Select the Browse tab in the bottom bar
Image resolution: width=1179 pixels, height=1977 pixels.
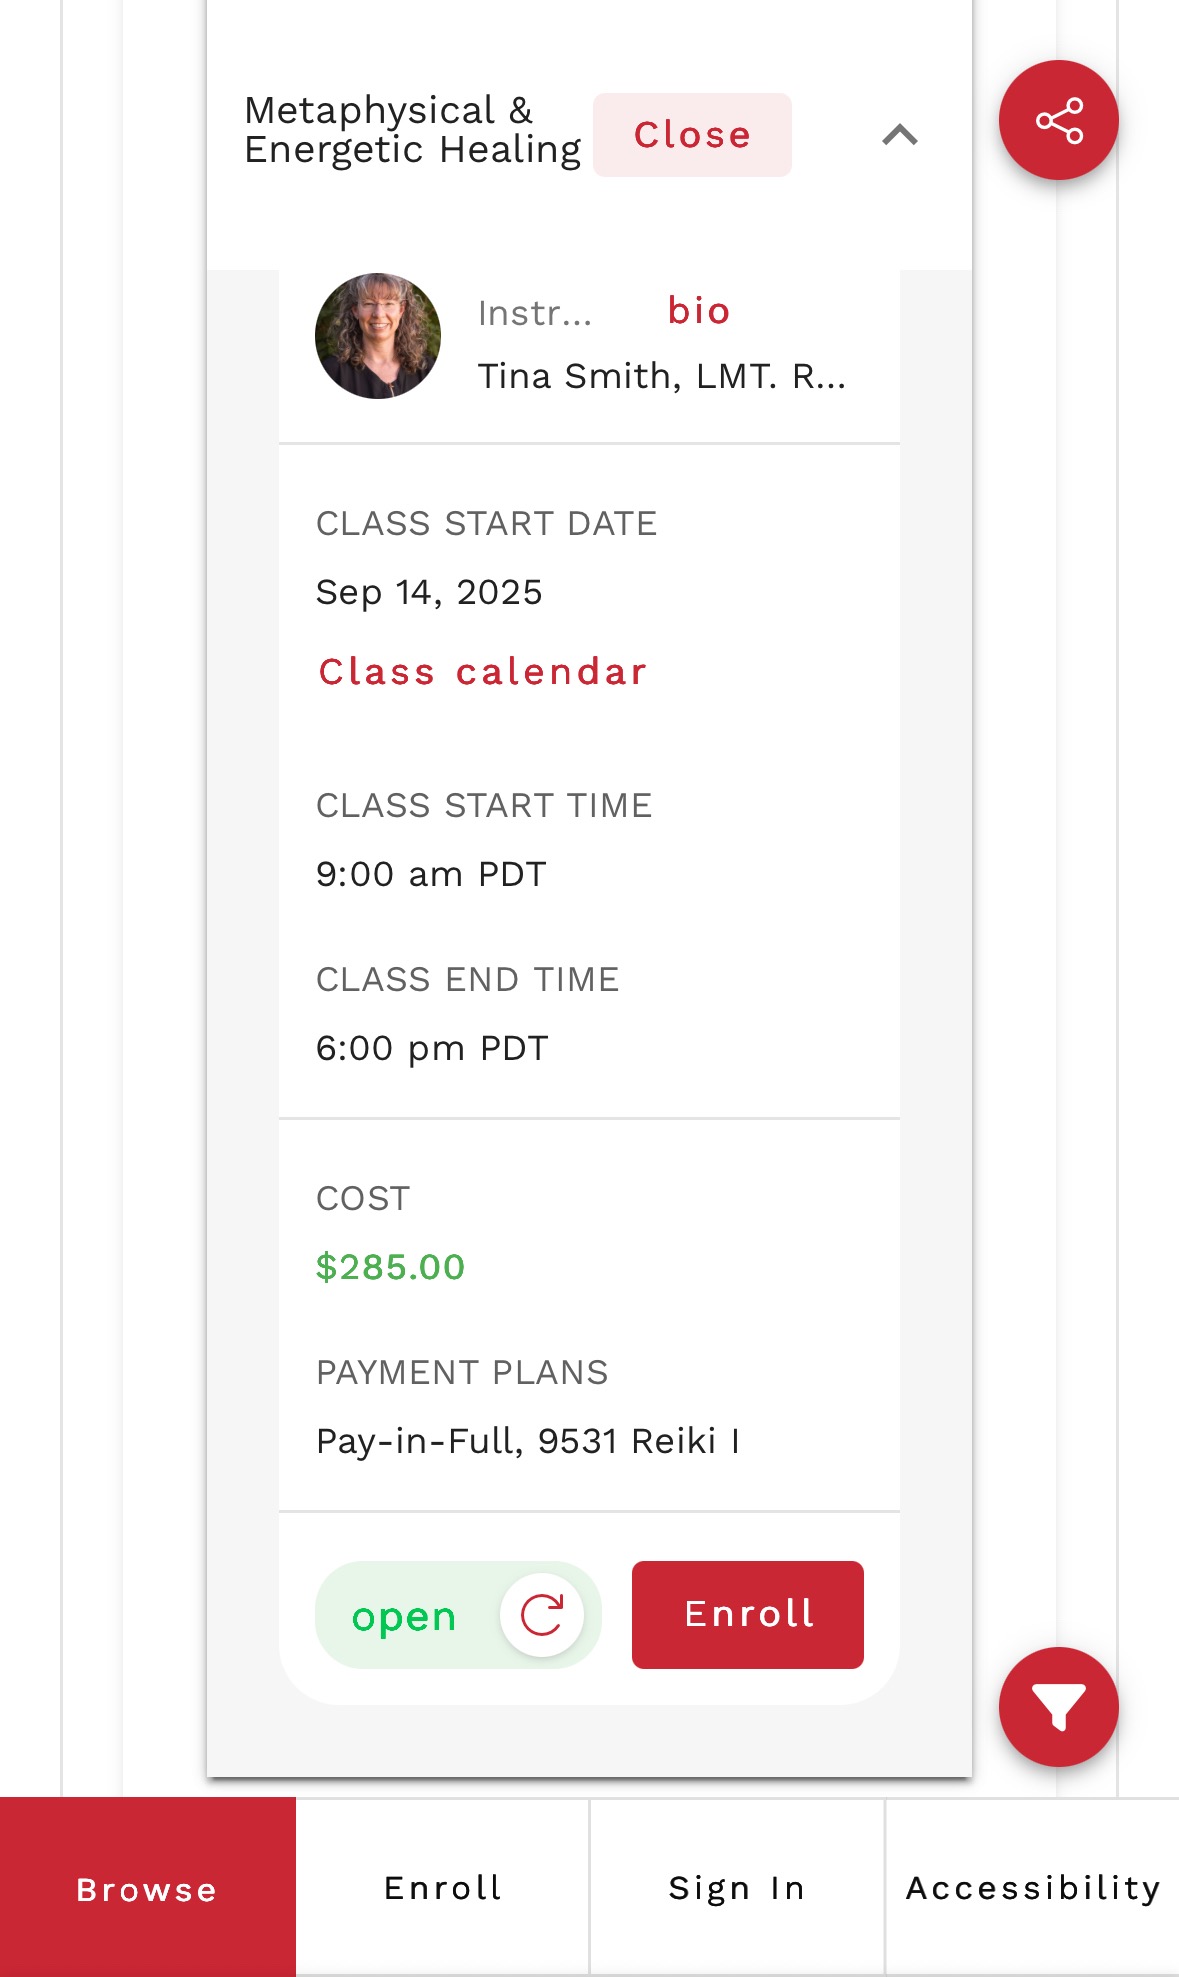[x=148, y=1888]
